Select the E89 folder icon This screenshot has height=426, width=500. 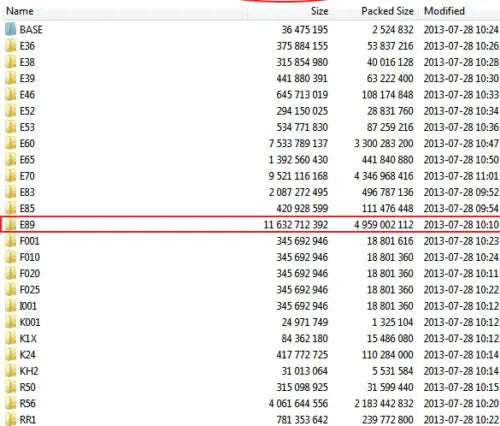[10, 225]
